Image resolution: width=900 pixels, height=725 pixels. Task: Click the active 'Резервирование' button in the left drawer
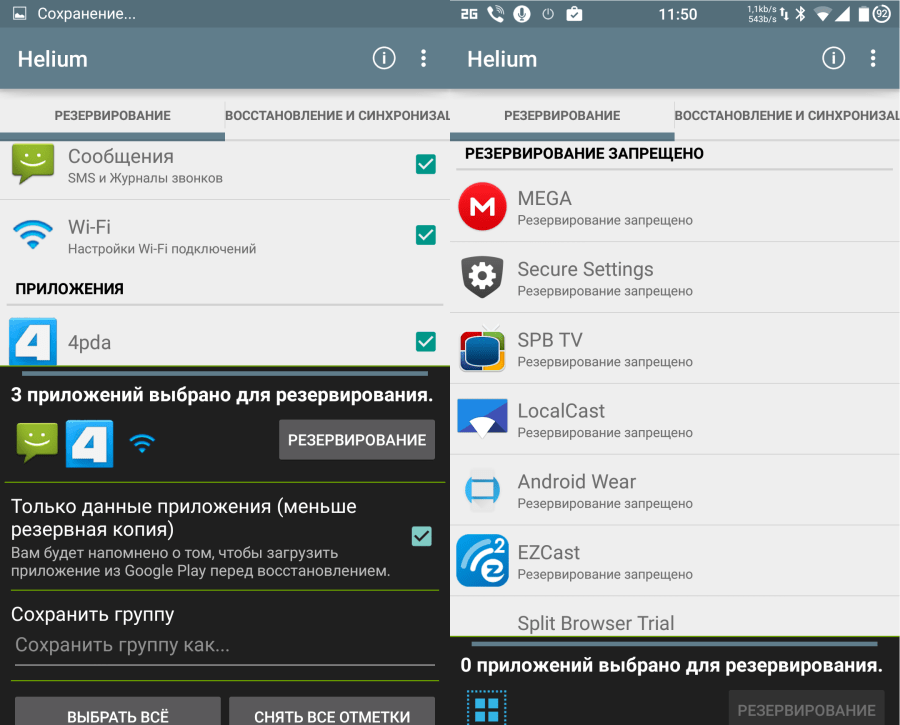(357, 440)
